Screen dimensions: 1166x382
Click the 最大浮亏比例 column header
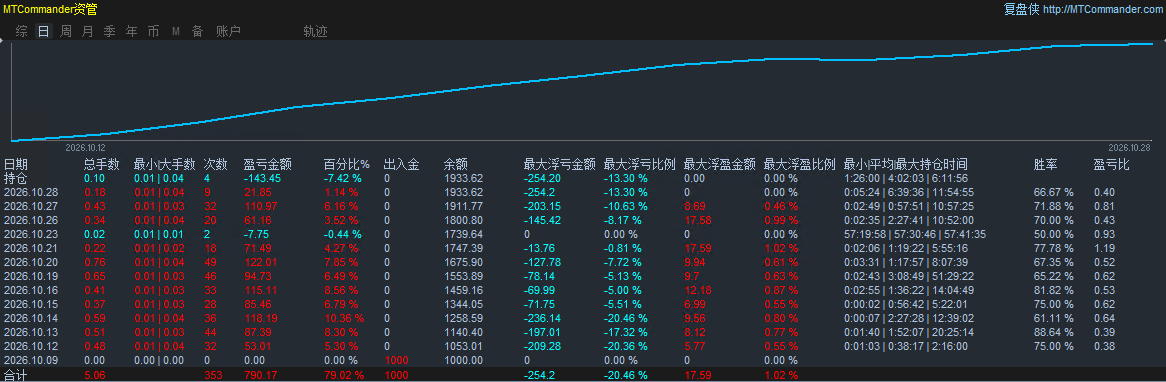click(640, 164)
